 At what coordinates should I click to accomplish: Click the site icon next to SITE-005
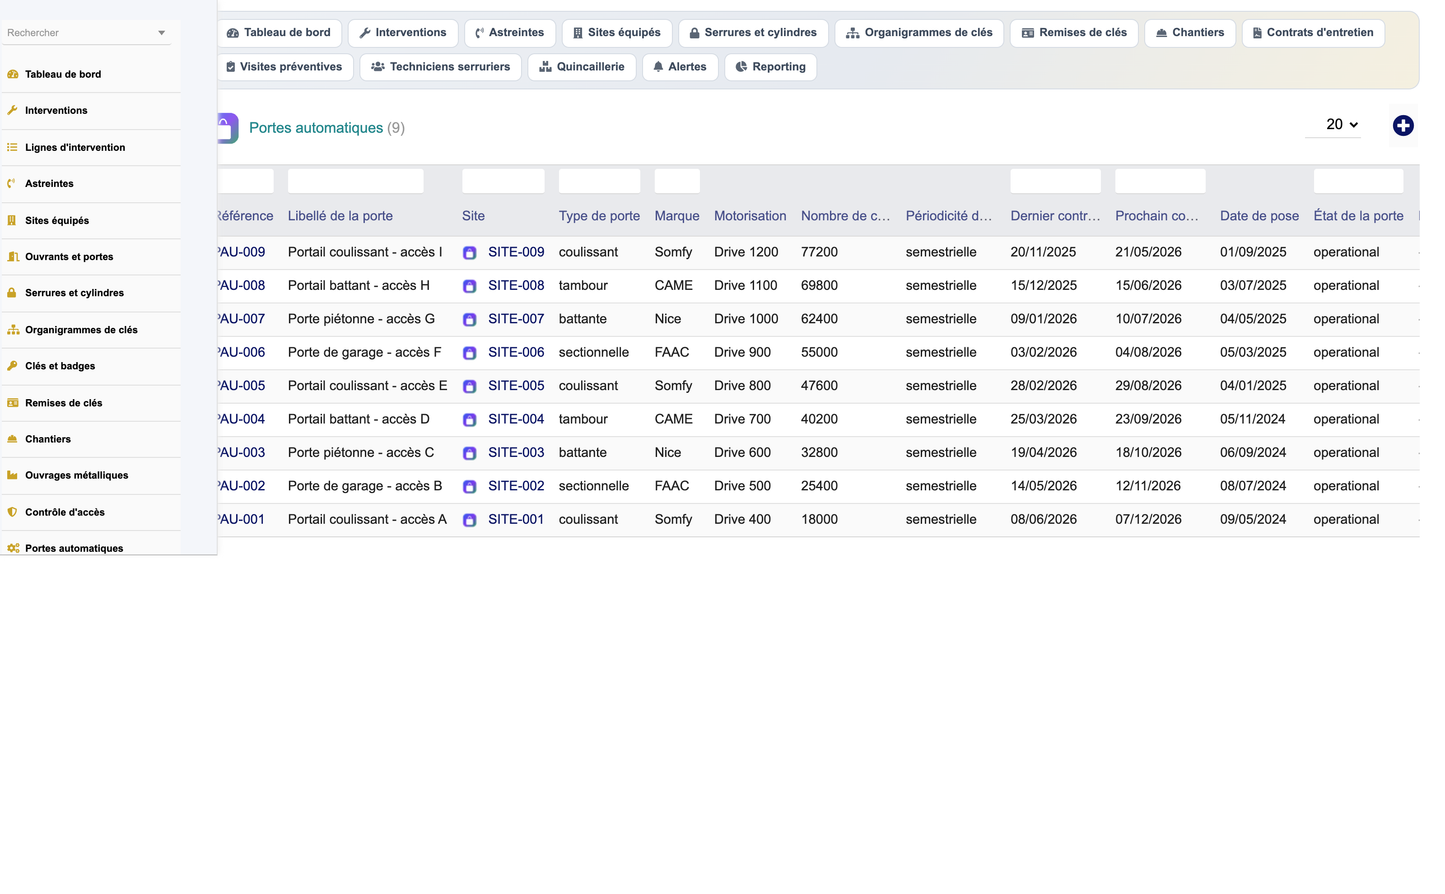coord(469,386)
